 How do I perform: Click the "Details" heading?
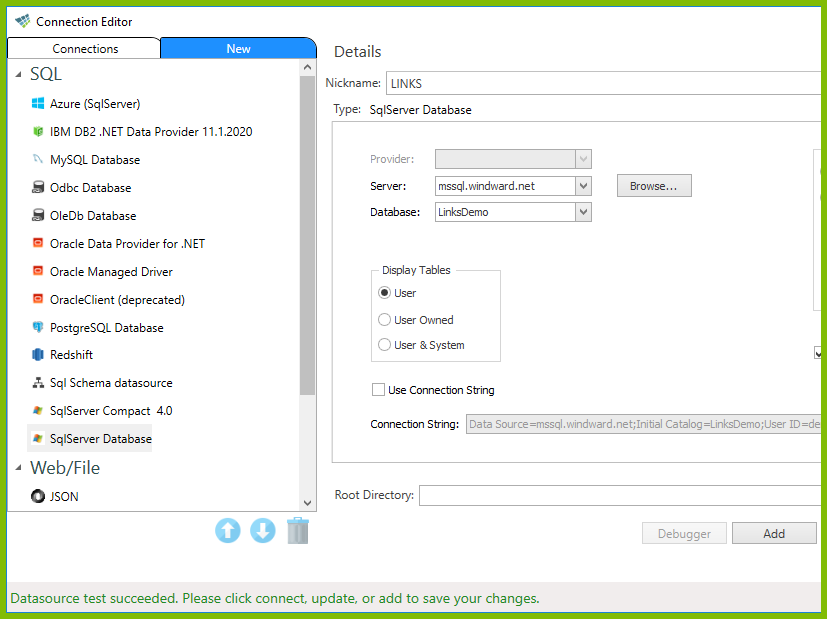[x=358, y=52]
